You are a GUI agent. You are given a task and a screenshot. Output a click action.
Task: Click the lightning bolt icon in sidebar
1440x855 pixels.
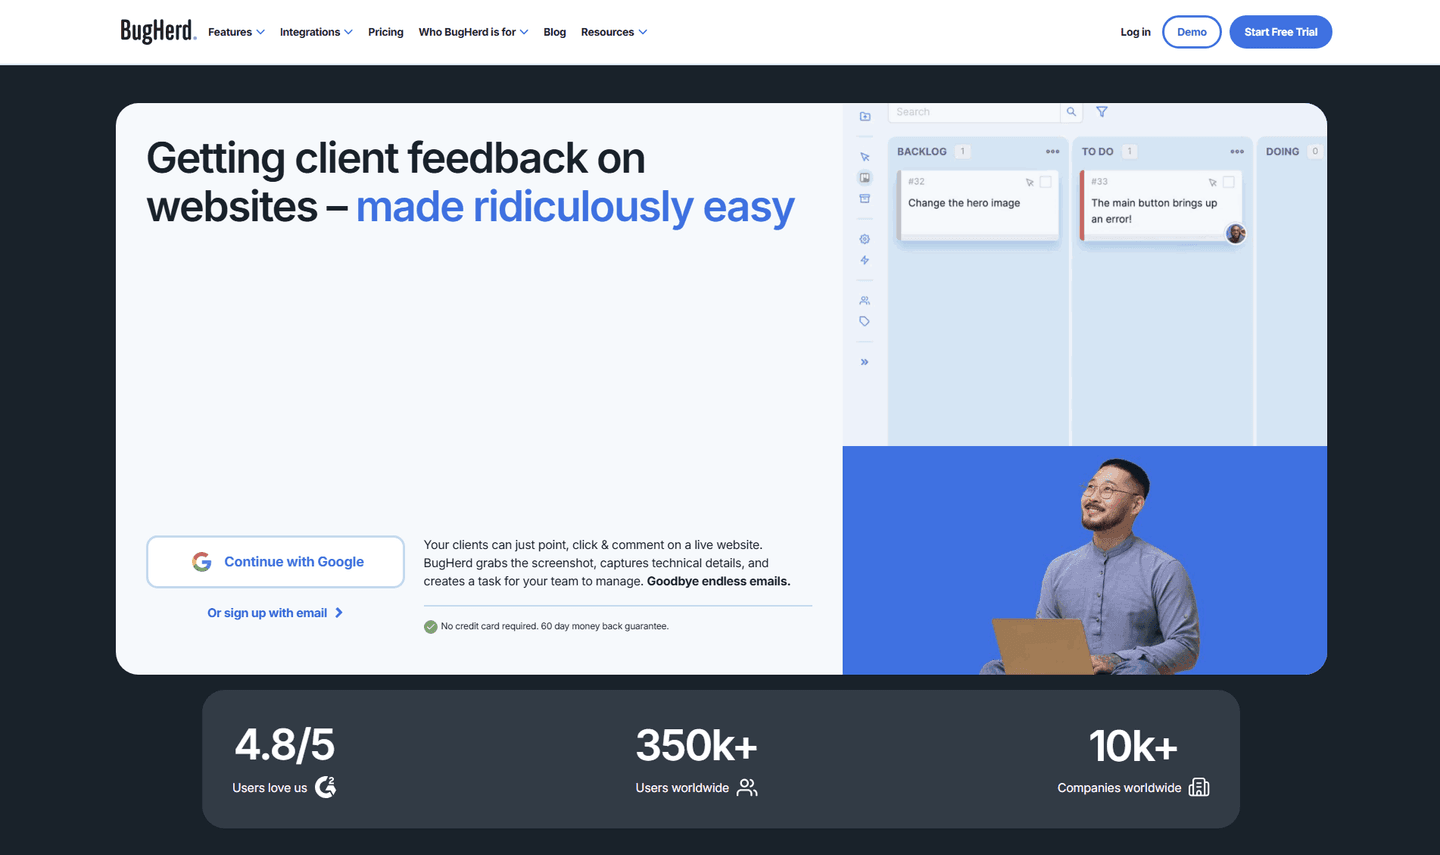(865, 260)
